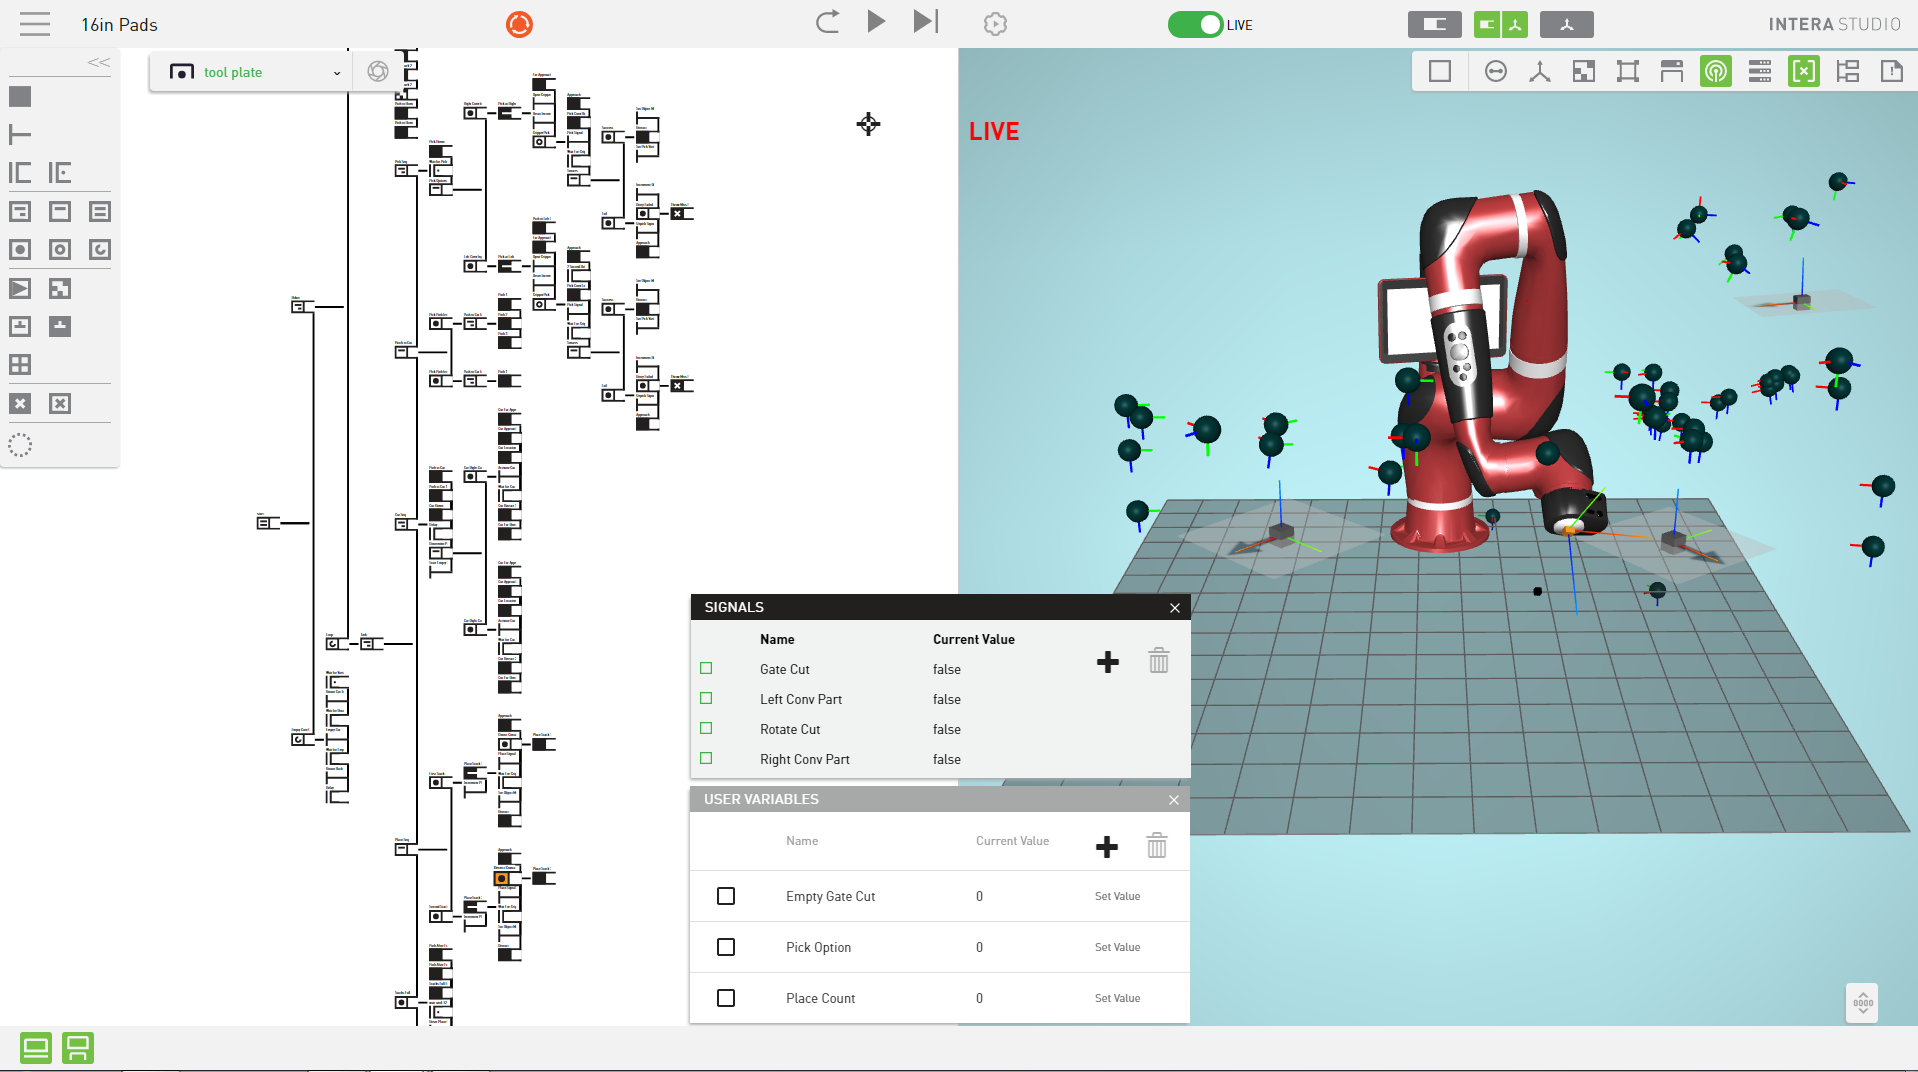The width and height of the screenshot is (1918, 1072).
Task: Open the hamburger main menu
Action: pyautogui.click(x=34, y=24)
